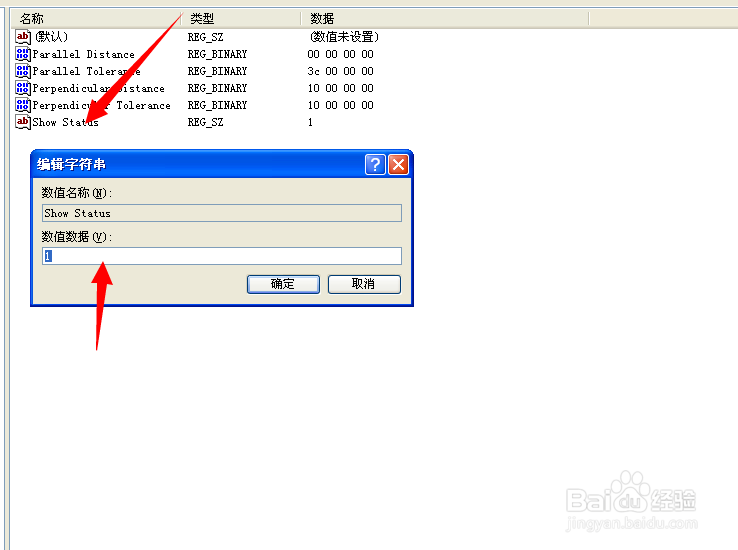Image resolution: width=738 pixels, height=550 pixels.
Task: Click the 00 00 00 00 data value
Action: 340,54
